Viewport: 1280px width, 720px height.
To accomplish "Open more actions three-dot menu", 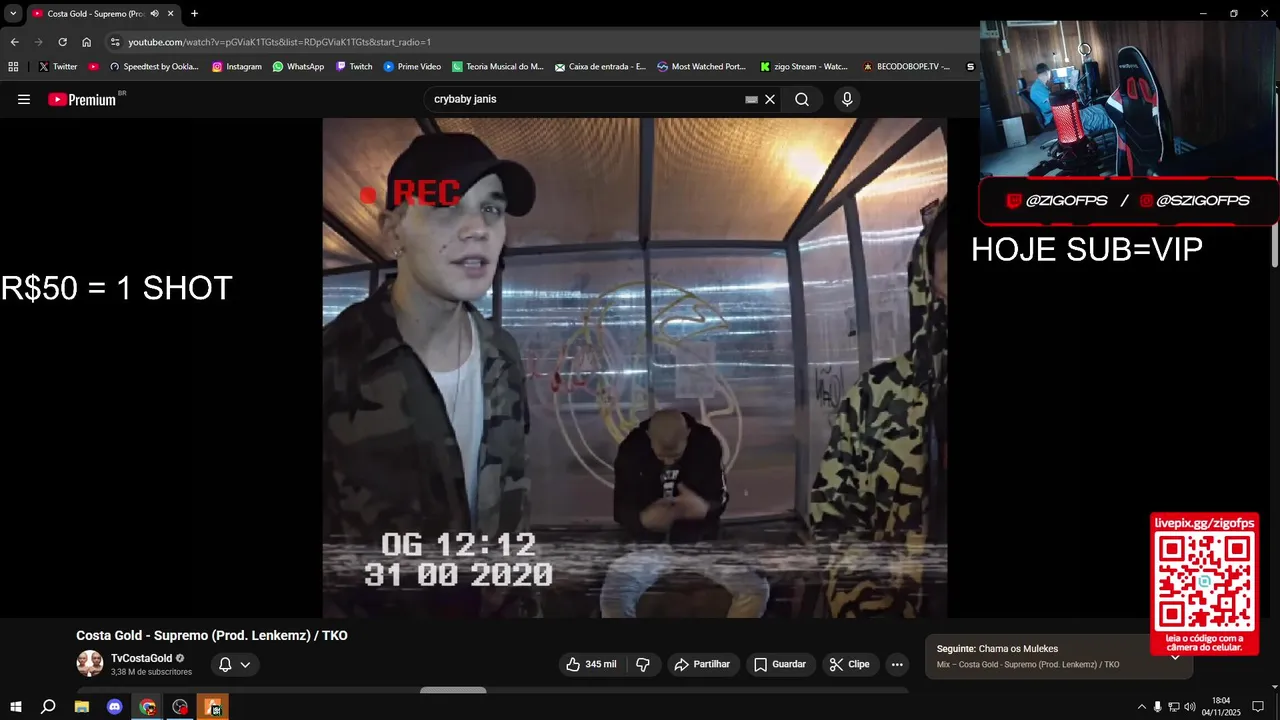I will point(897,664).
